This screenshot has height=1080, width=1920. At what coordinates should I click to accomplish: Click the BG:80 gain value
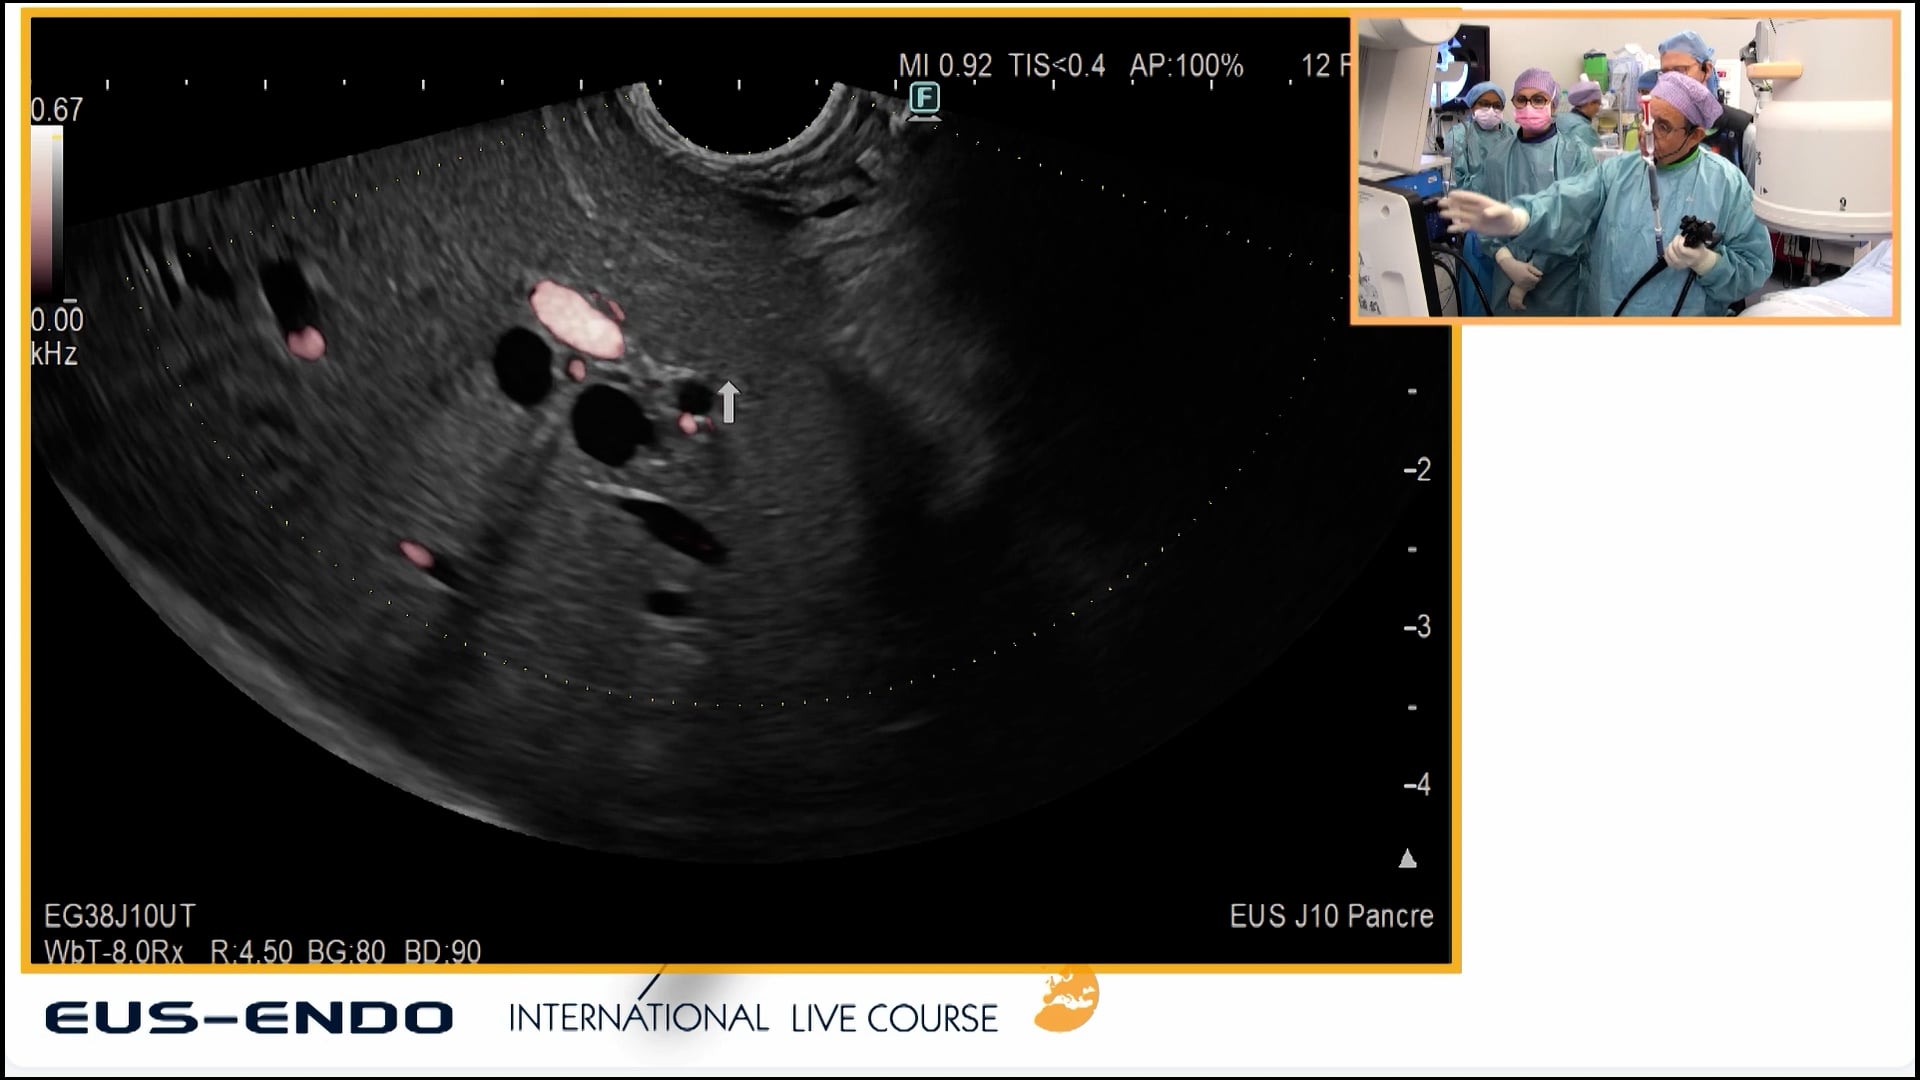346,951
